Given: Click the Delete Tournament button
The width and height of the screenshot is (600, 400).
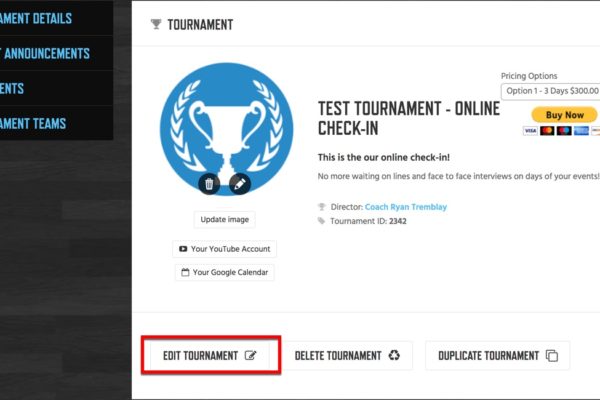Looking at the screenshot, I should click(x=347, y=356).
